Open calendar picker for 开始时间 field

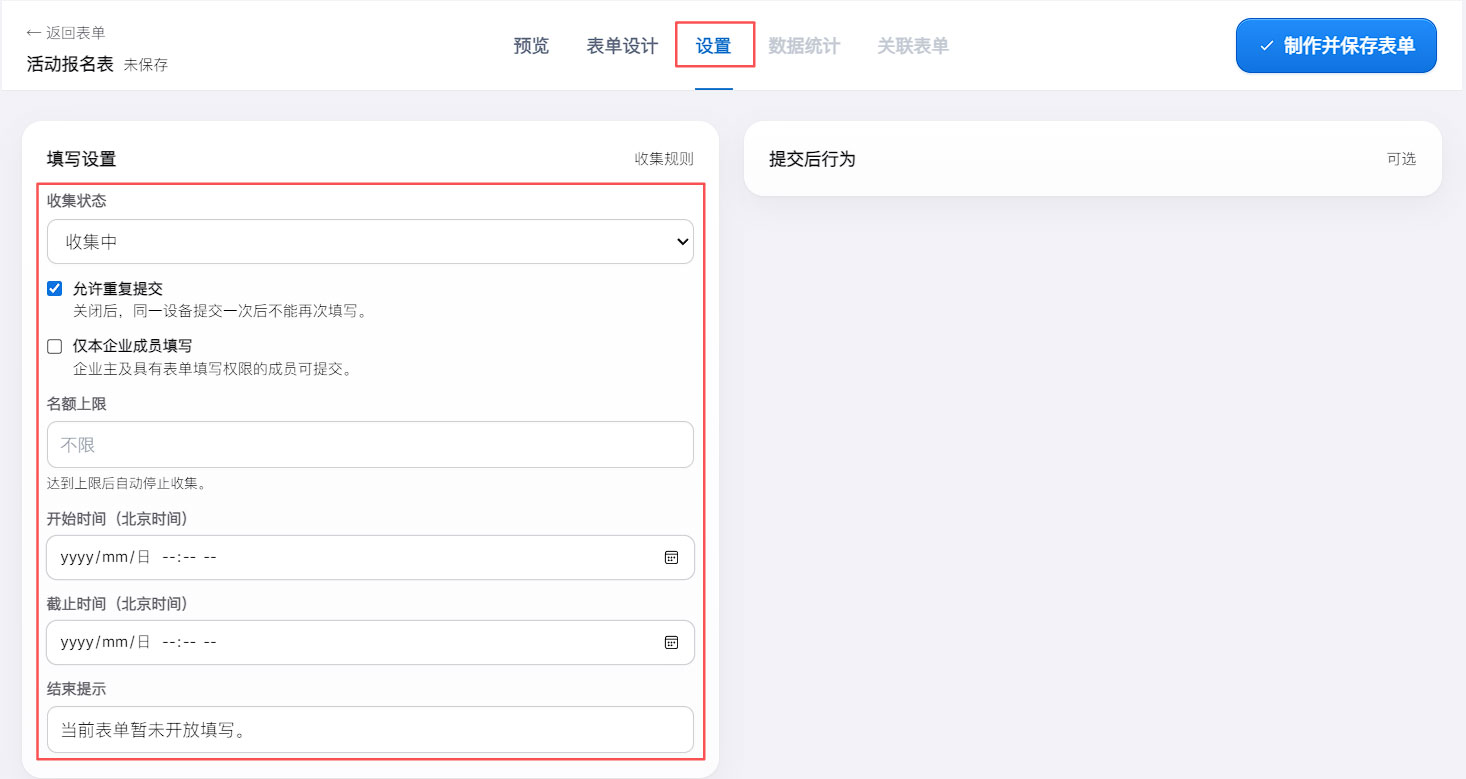point(672,557)
